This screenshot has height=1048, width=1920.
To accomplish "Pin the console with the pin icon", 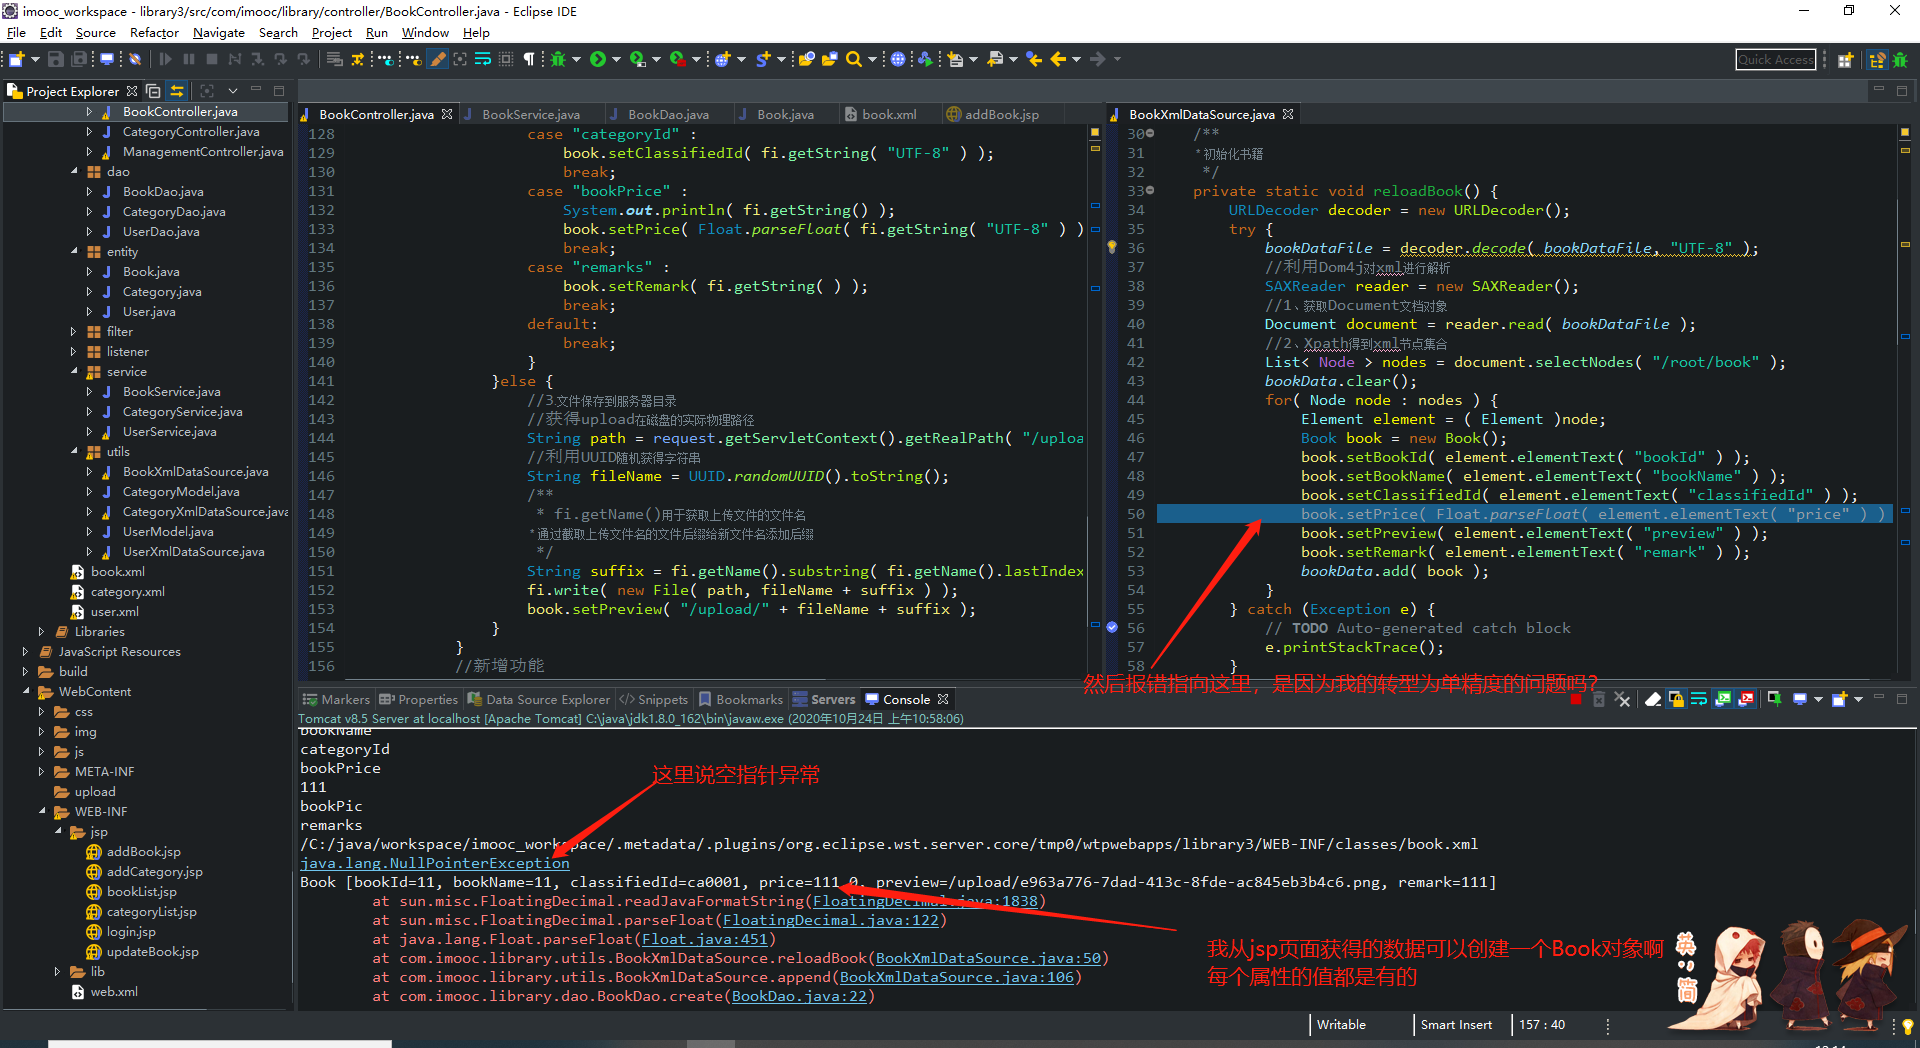I will point(1774,699).
